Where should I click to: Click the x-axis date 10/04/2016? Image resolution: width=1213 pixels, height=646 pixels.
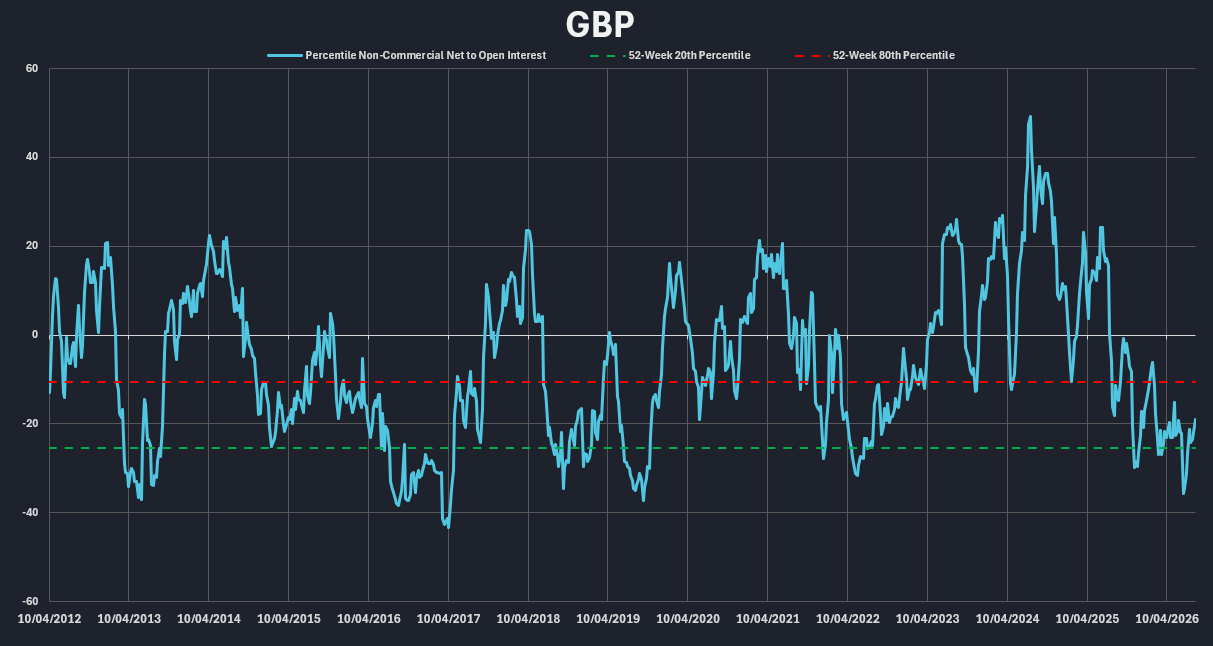[x=369, y=619]
